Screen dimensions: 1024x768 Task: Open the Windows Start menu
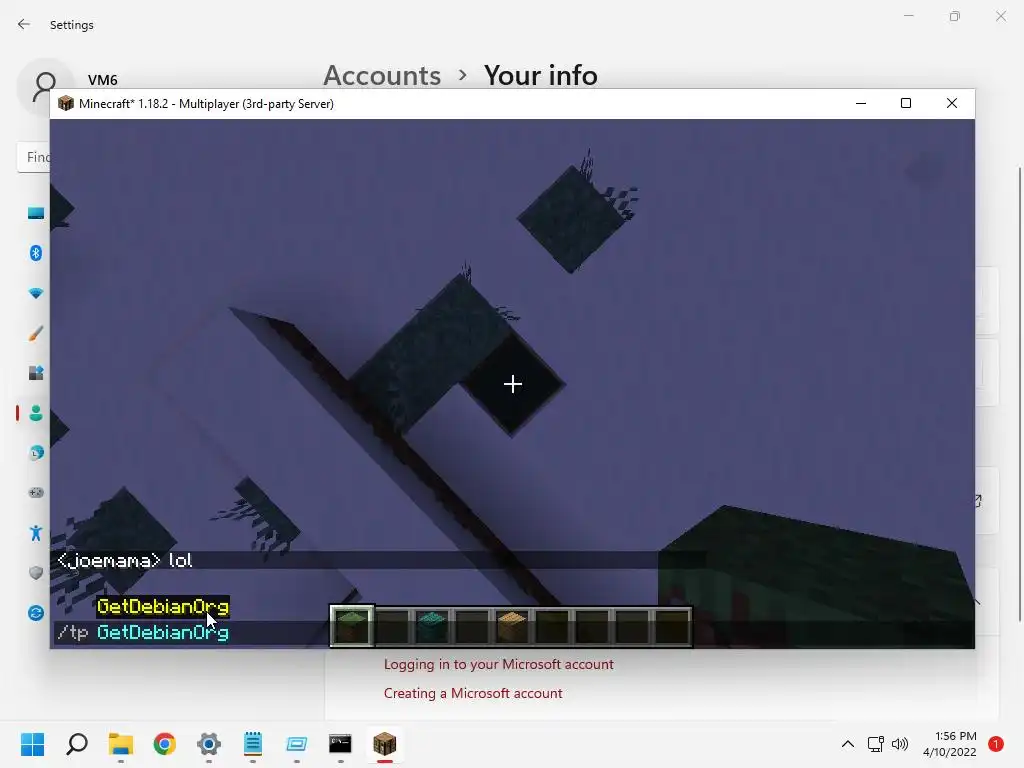pos(32,744)
